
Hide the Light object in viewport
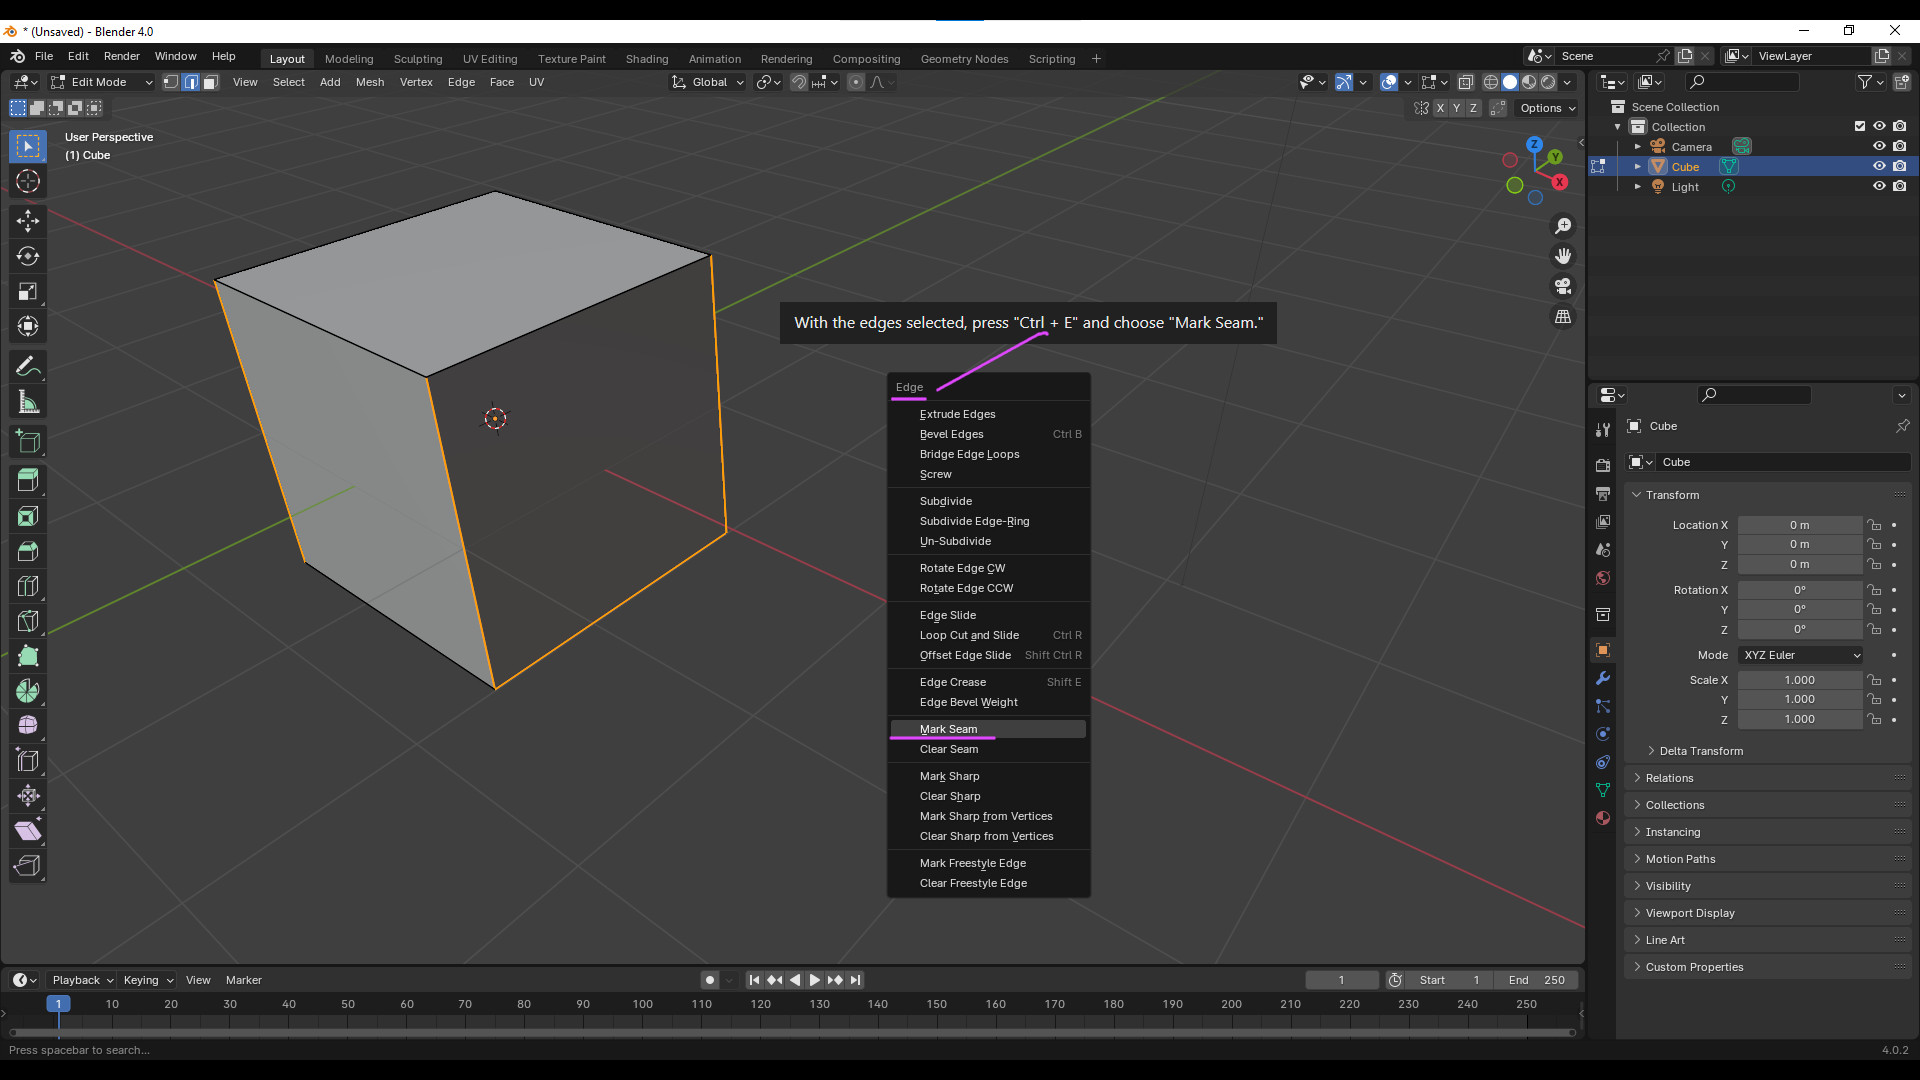point(1879,186)
